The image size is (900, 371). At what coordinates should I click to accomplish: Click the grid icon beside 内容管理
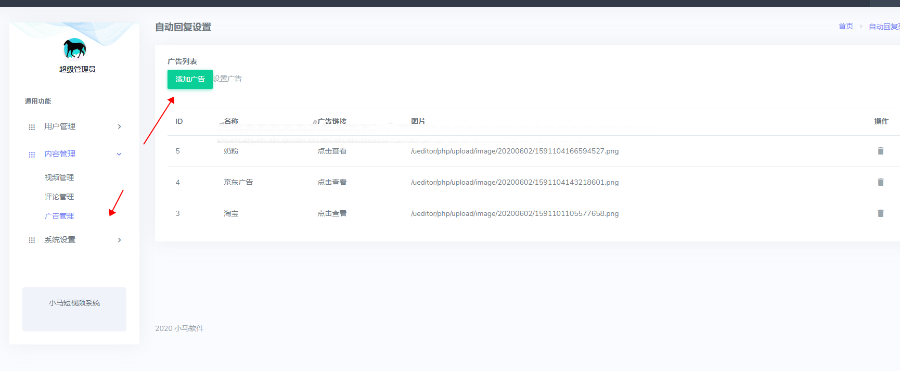tap(32, 154)
